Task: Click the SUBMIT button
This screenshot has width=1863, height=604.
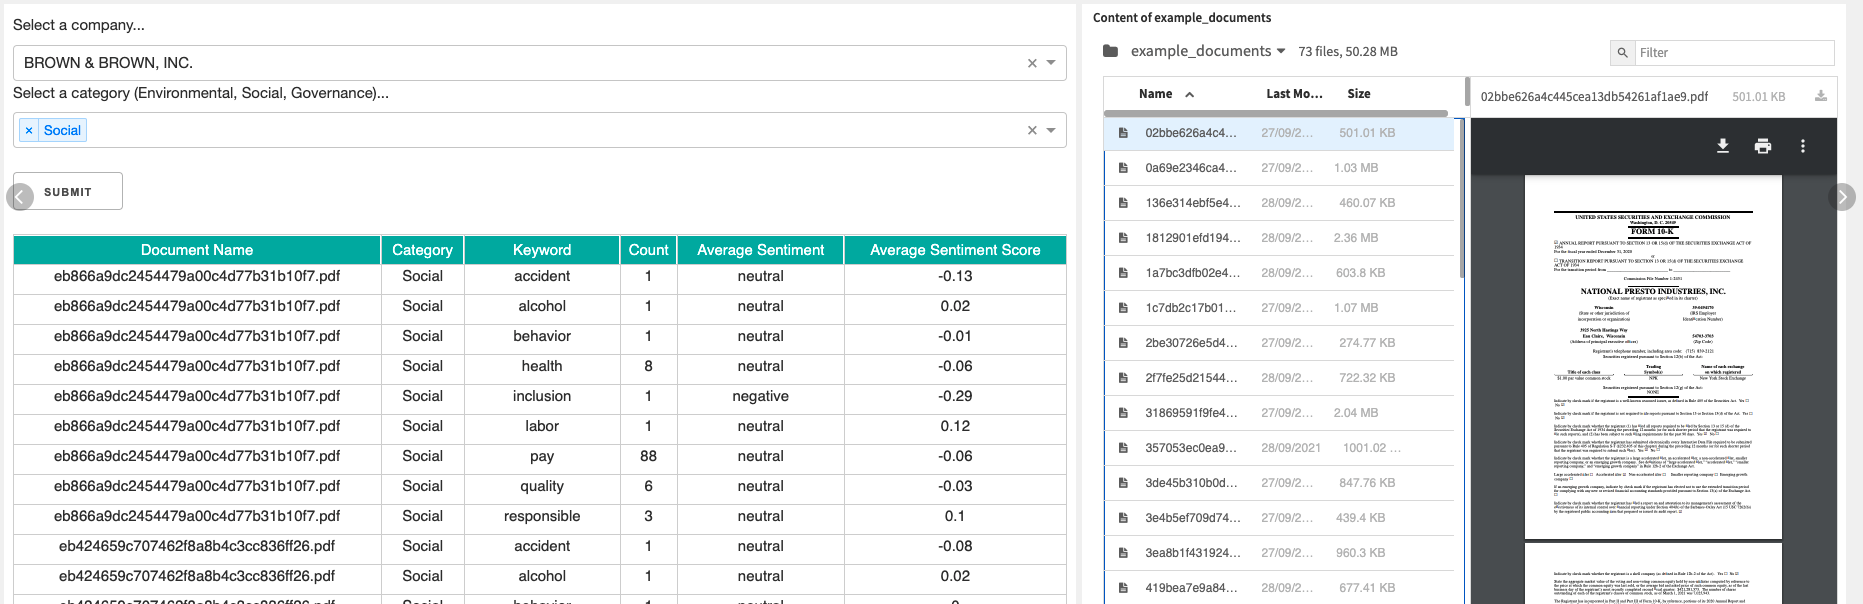Action: point(68,191)
